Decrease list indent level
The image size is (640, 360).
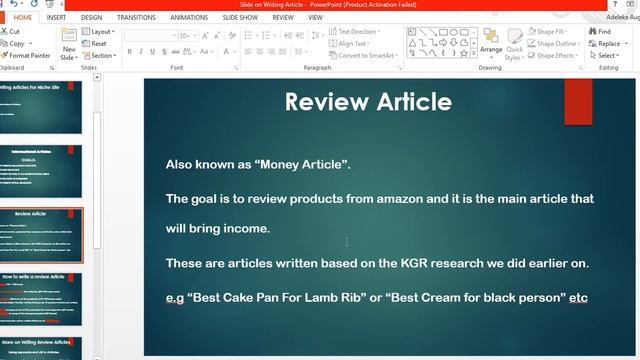pos(288,36)
